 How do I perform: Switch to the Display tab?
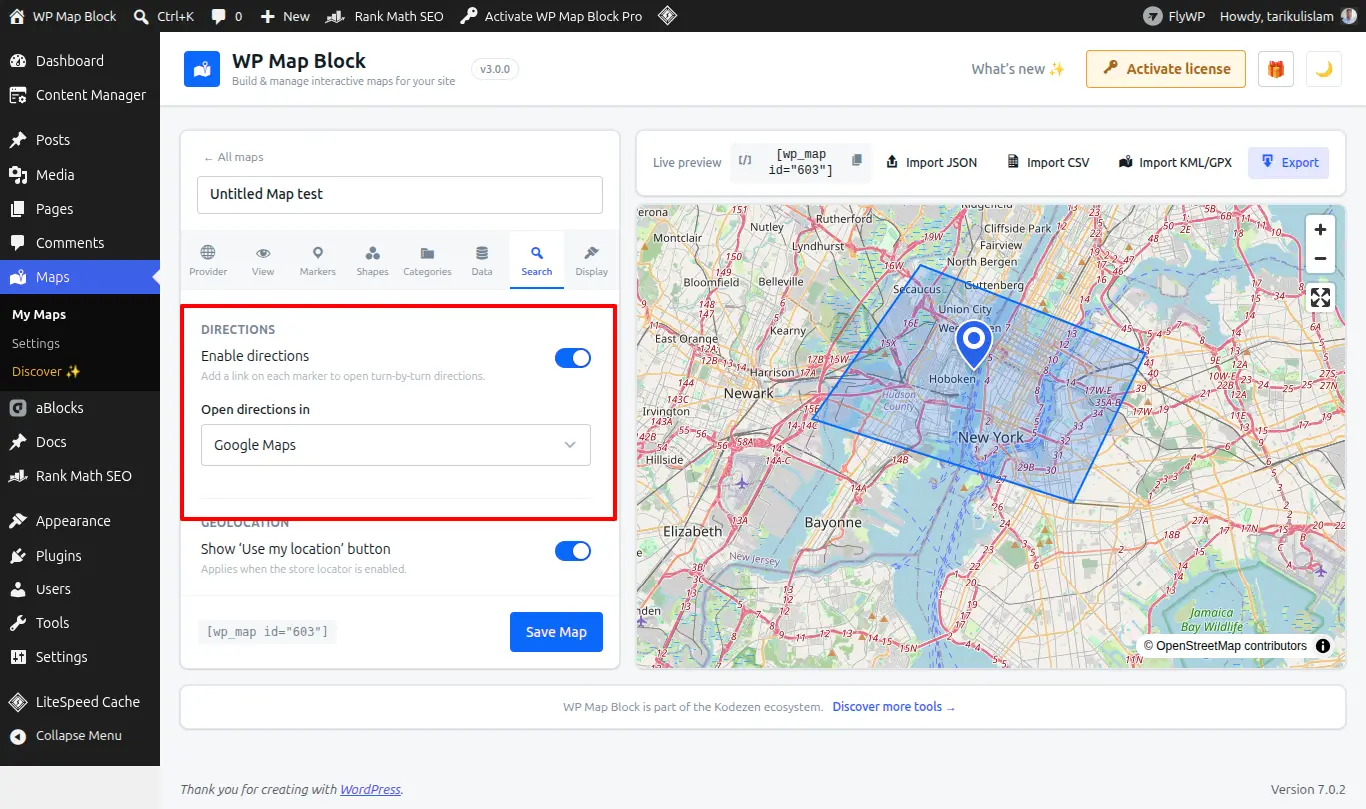coord(591,261)
